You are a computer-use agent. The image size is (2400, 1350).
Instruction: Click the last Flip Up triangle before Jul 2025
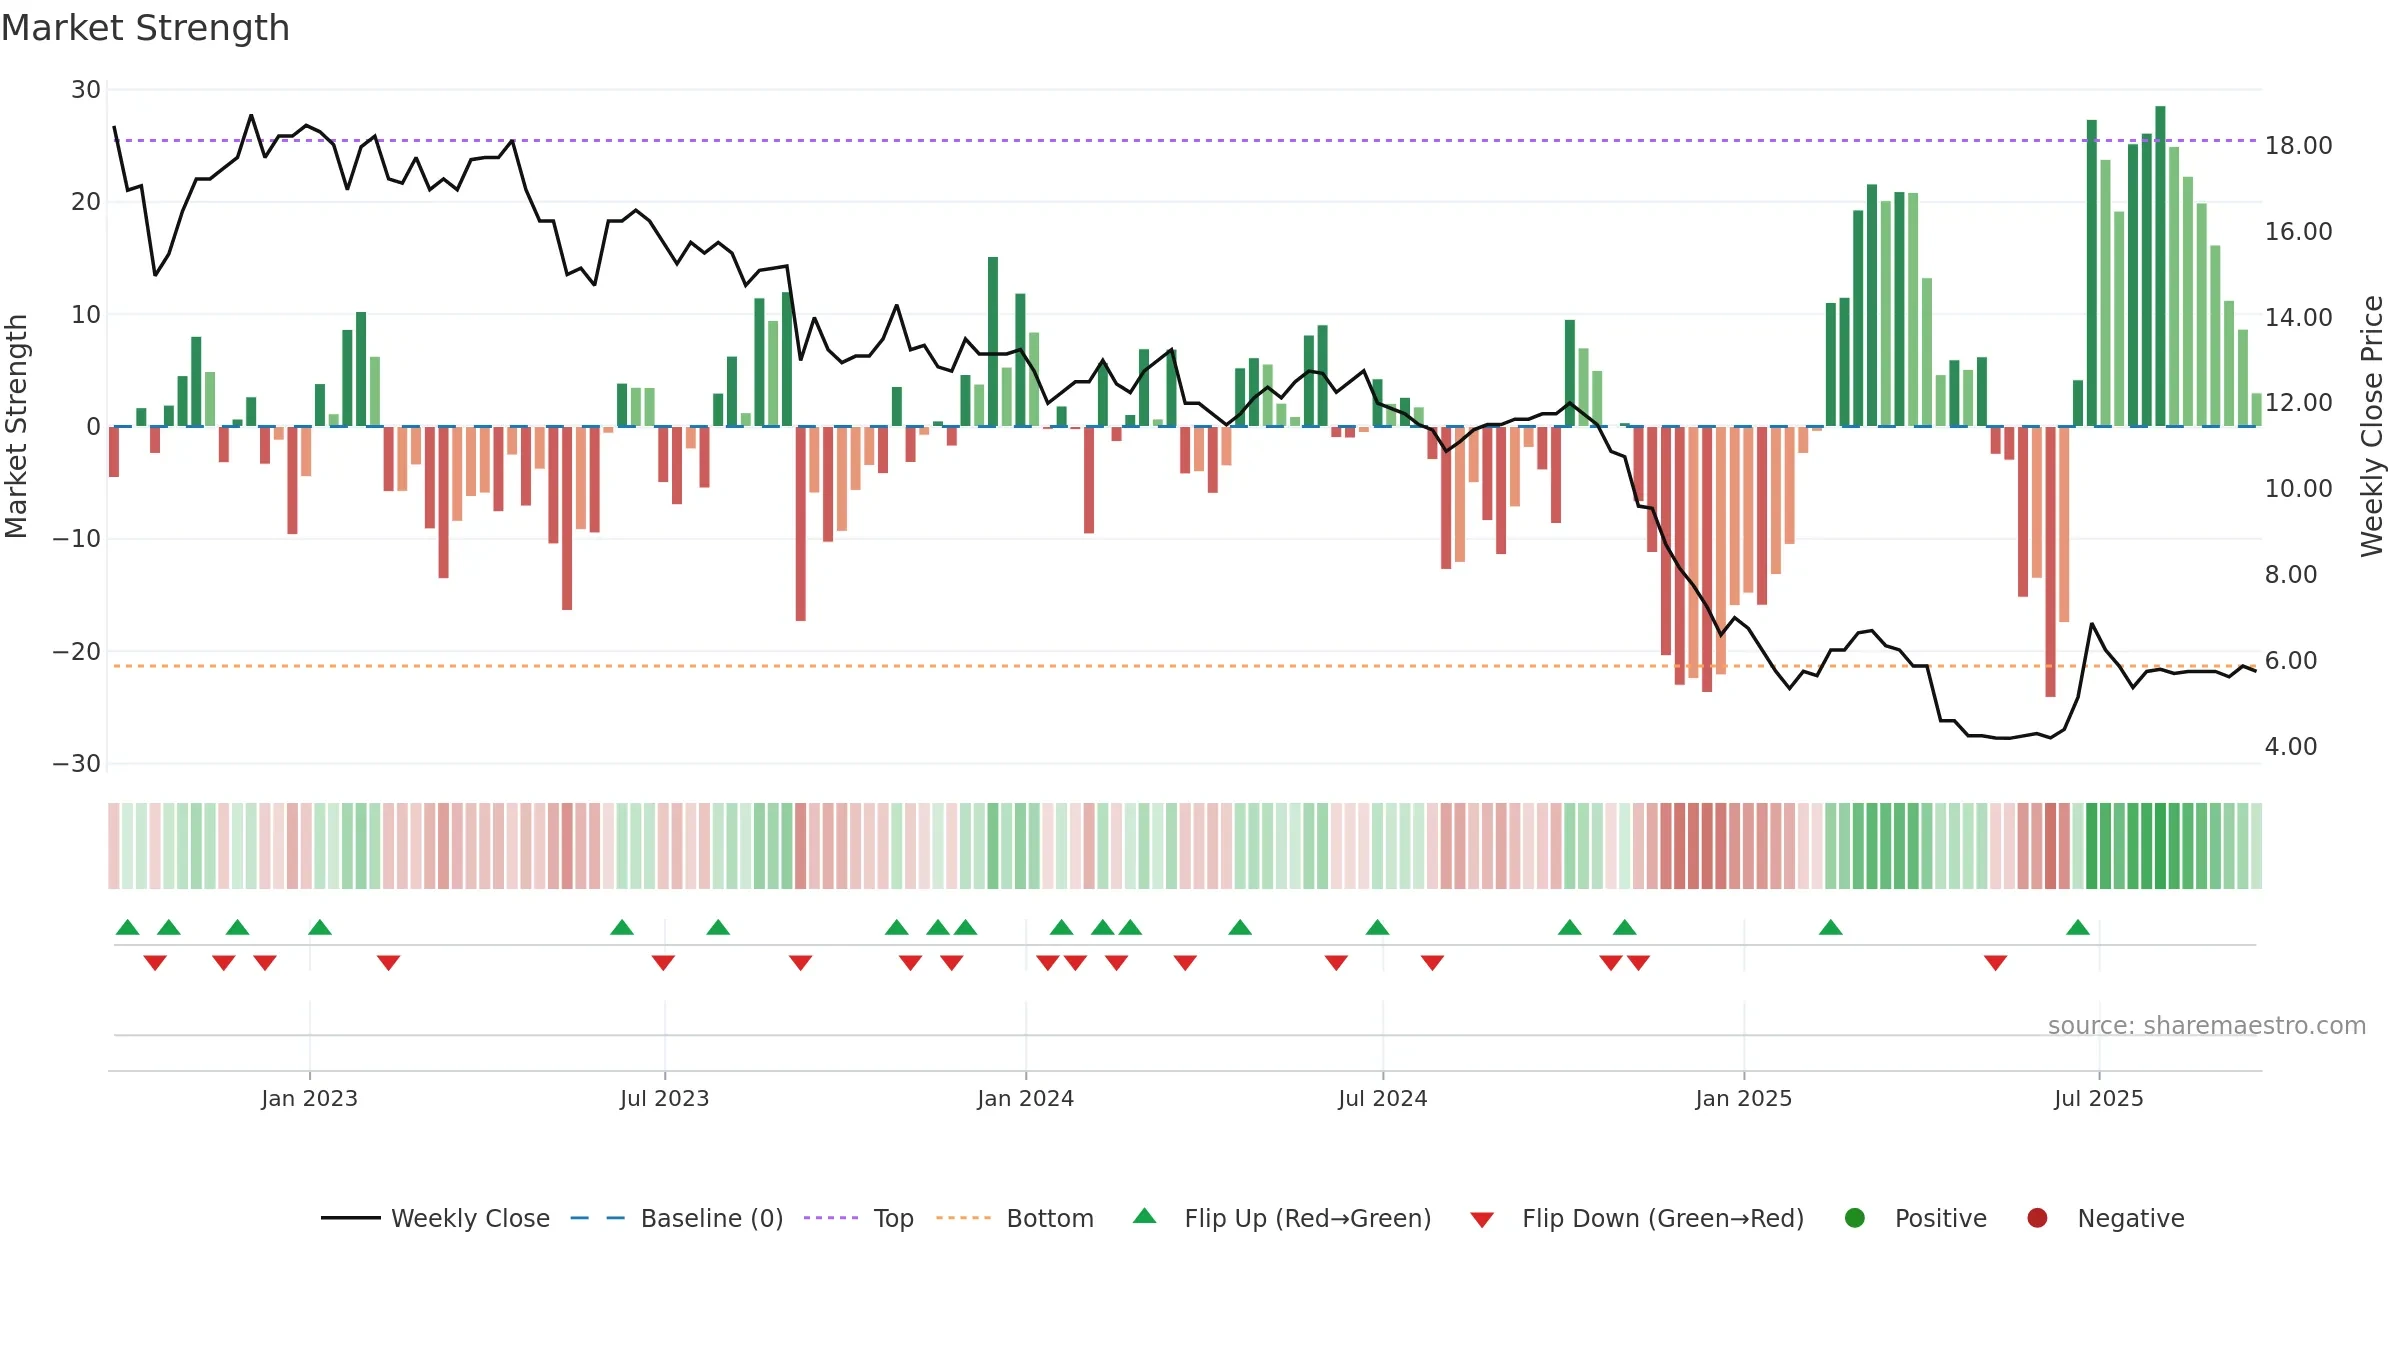pyautogui.click(x=2078, y=927)
